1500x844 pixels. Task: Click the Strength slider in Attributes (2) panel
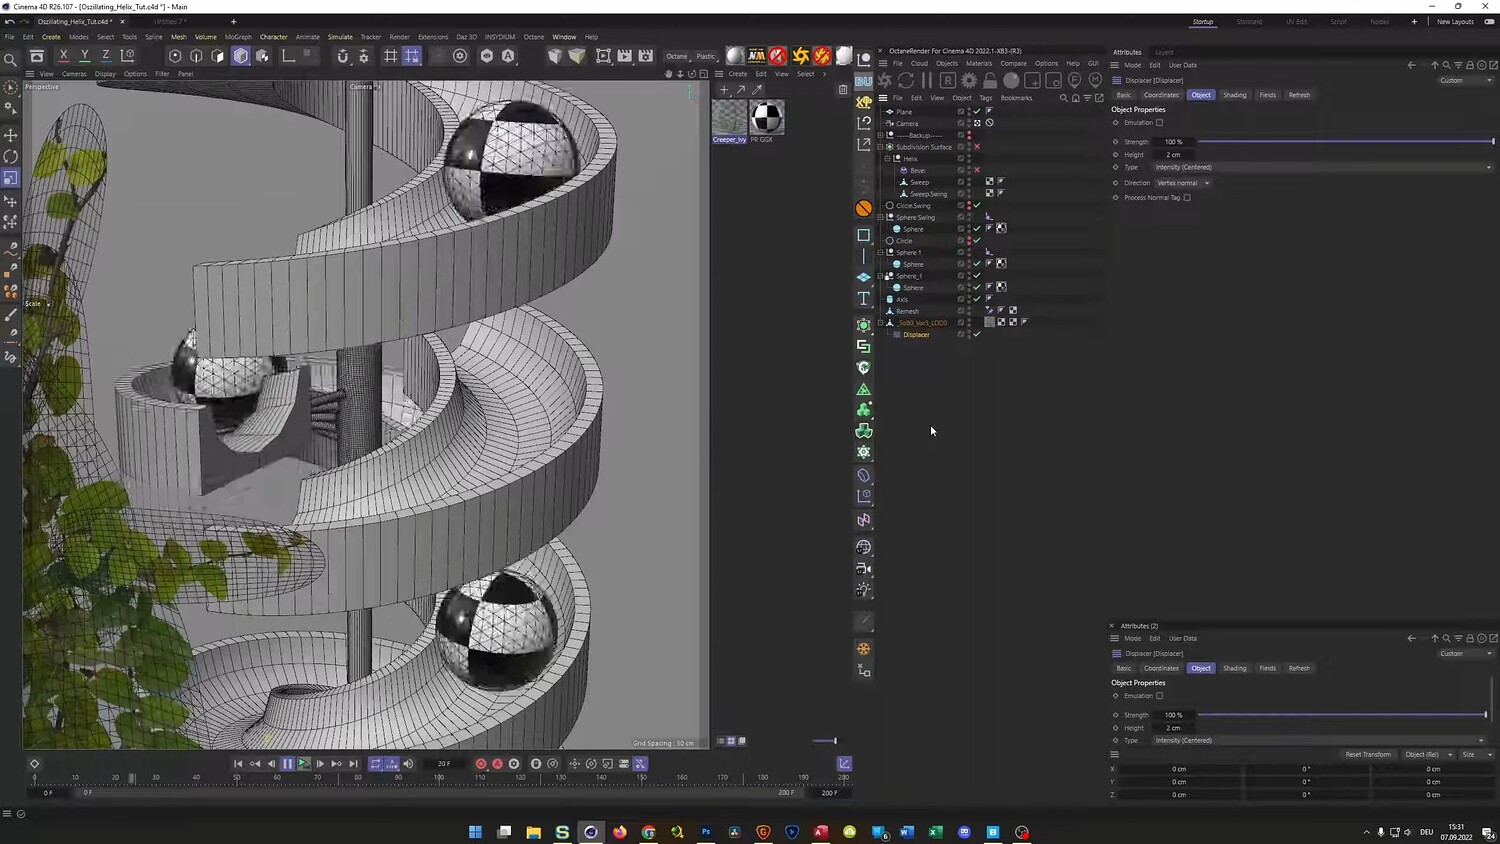tap(1342, 715)
